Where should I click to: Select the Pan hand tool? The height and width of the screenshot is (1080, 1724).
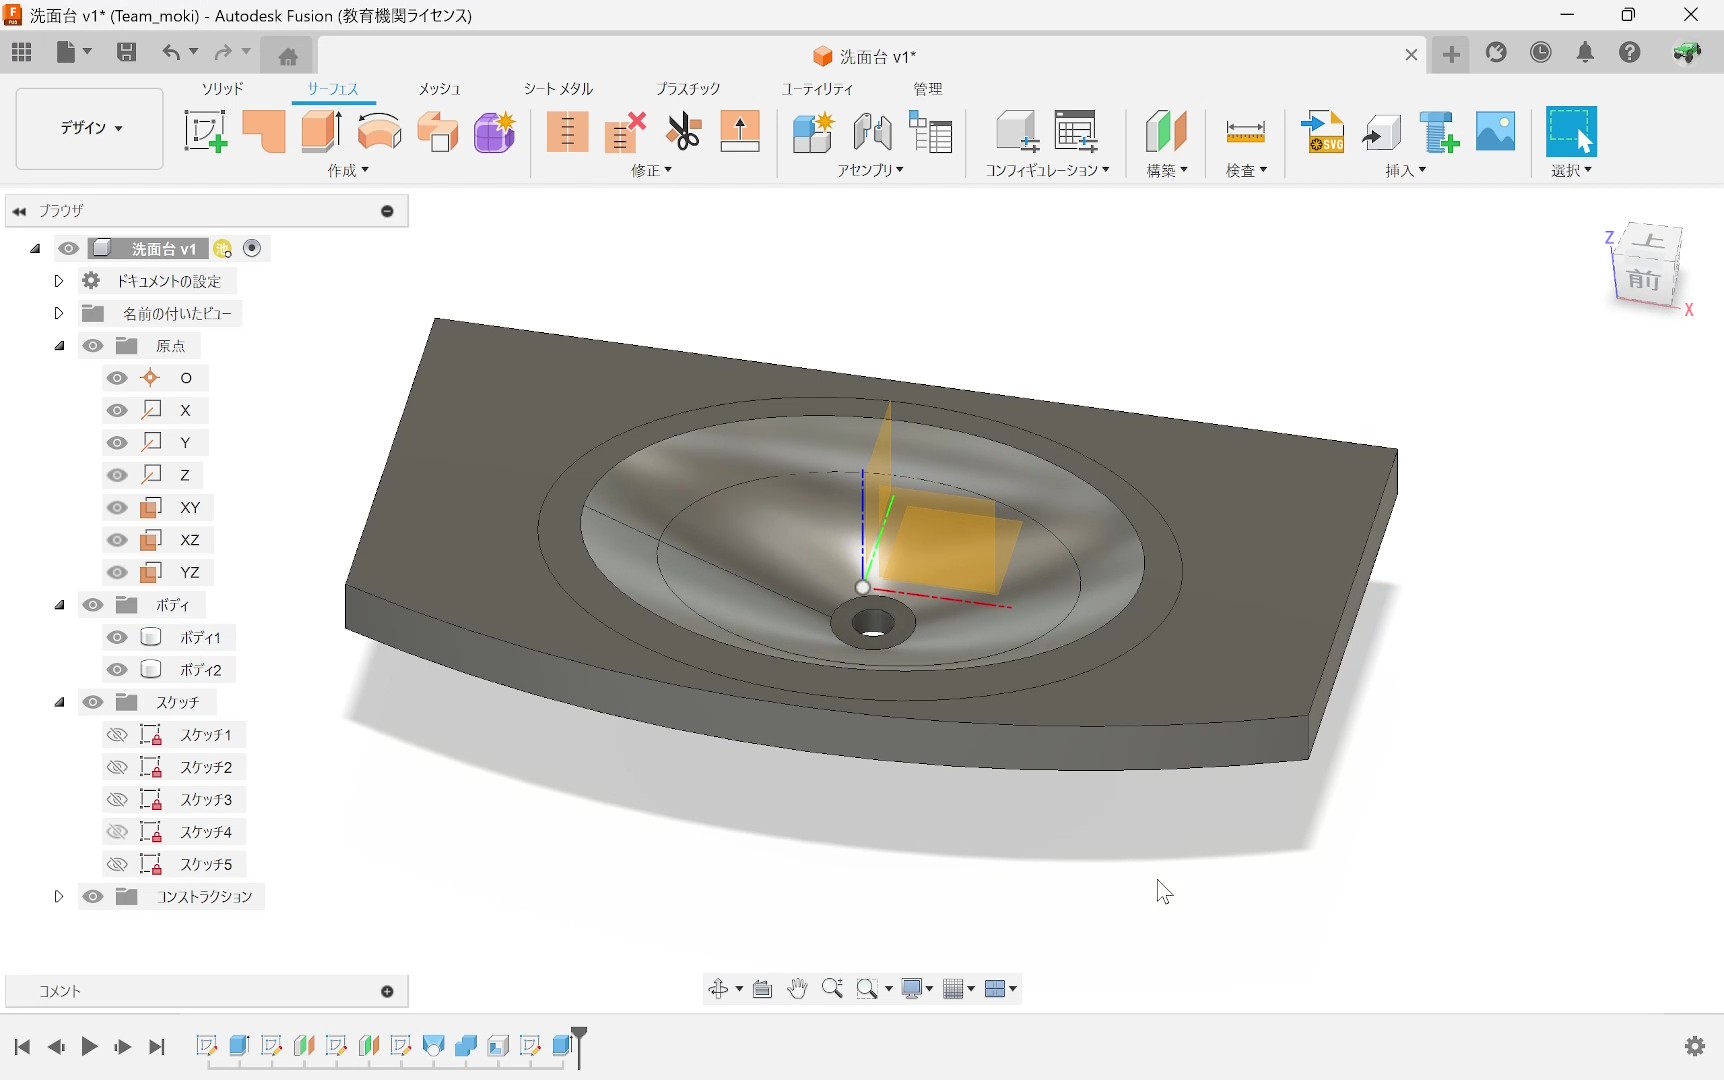pyautogui.click(x=797, y=989)
